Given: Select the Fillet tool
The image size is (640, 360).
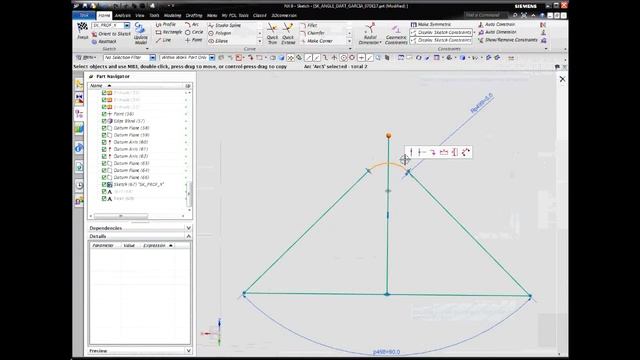Looking at the screenshot, I should (309, 25).
